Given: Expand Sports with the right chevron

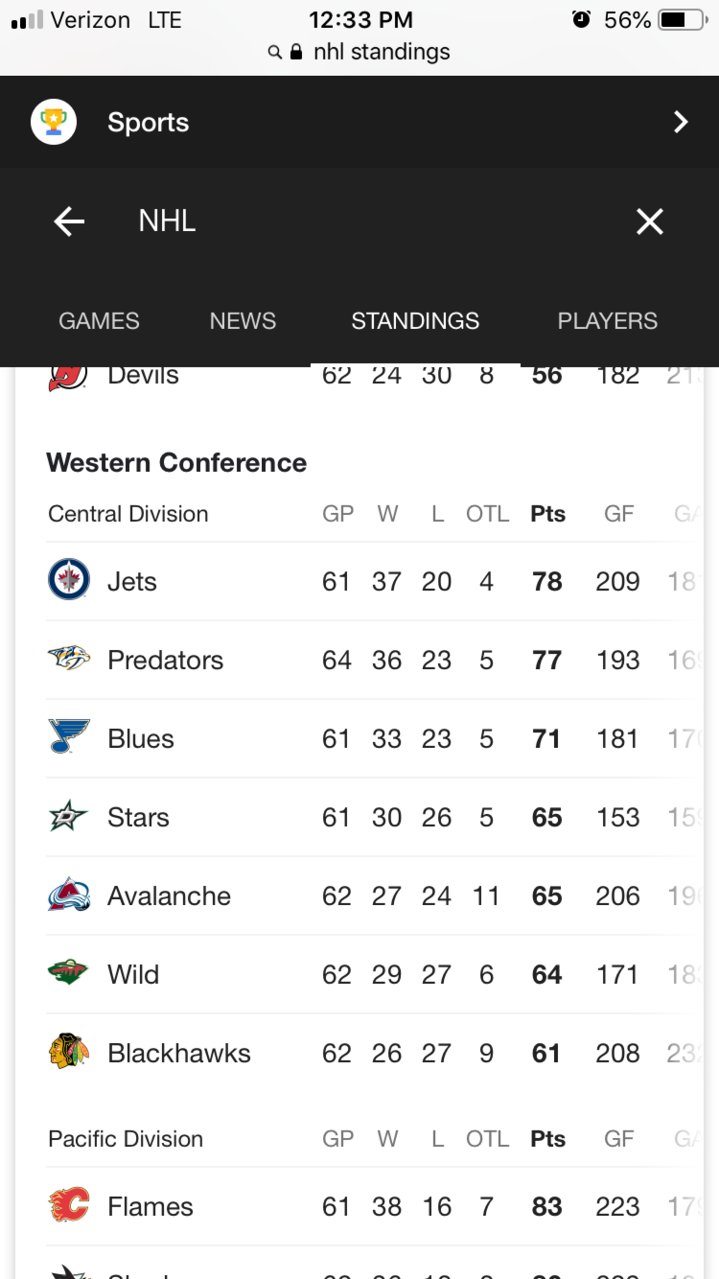Looking at the screenshot, I should click(680, 122).
